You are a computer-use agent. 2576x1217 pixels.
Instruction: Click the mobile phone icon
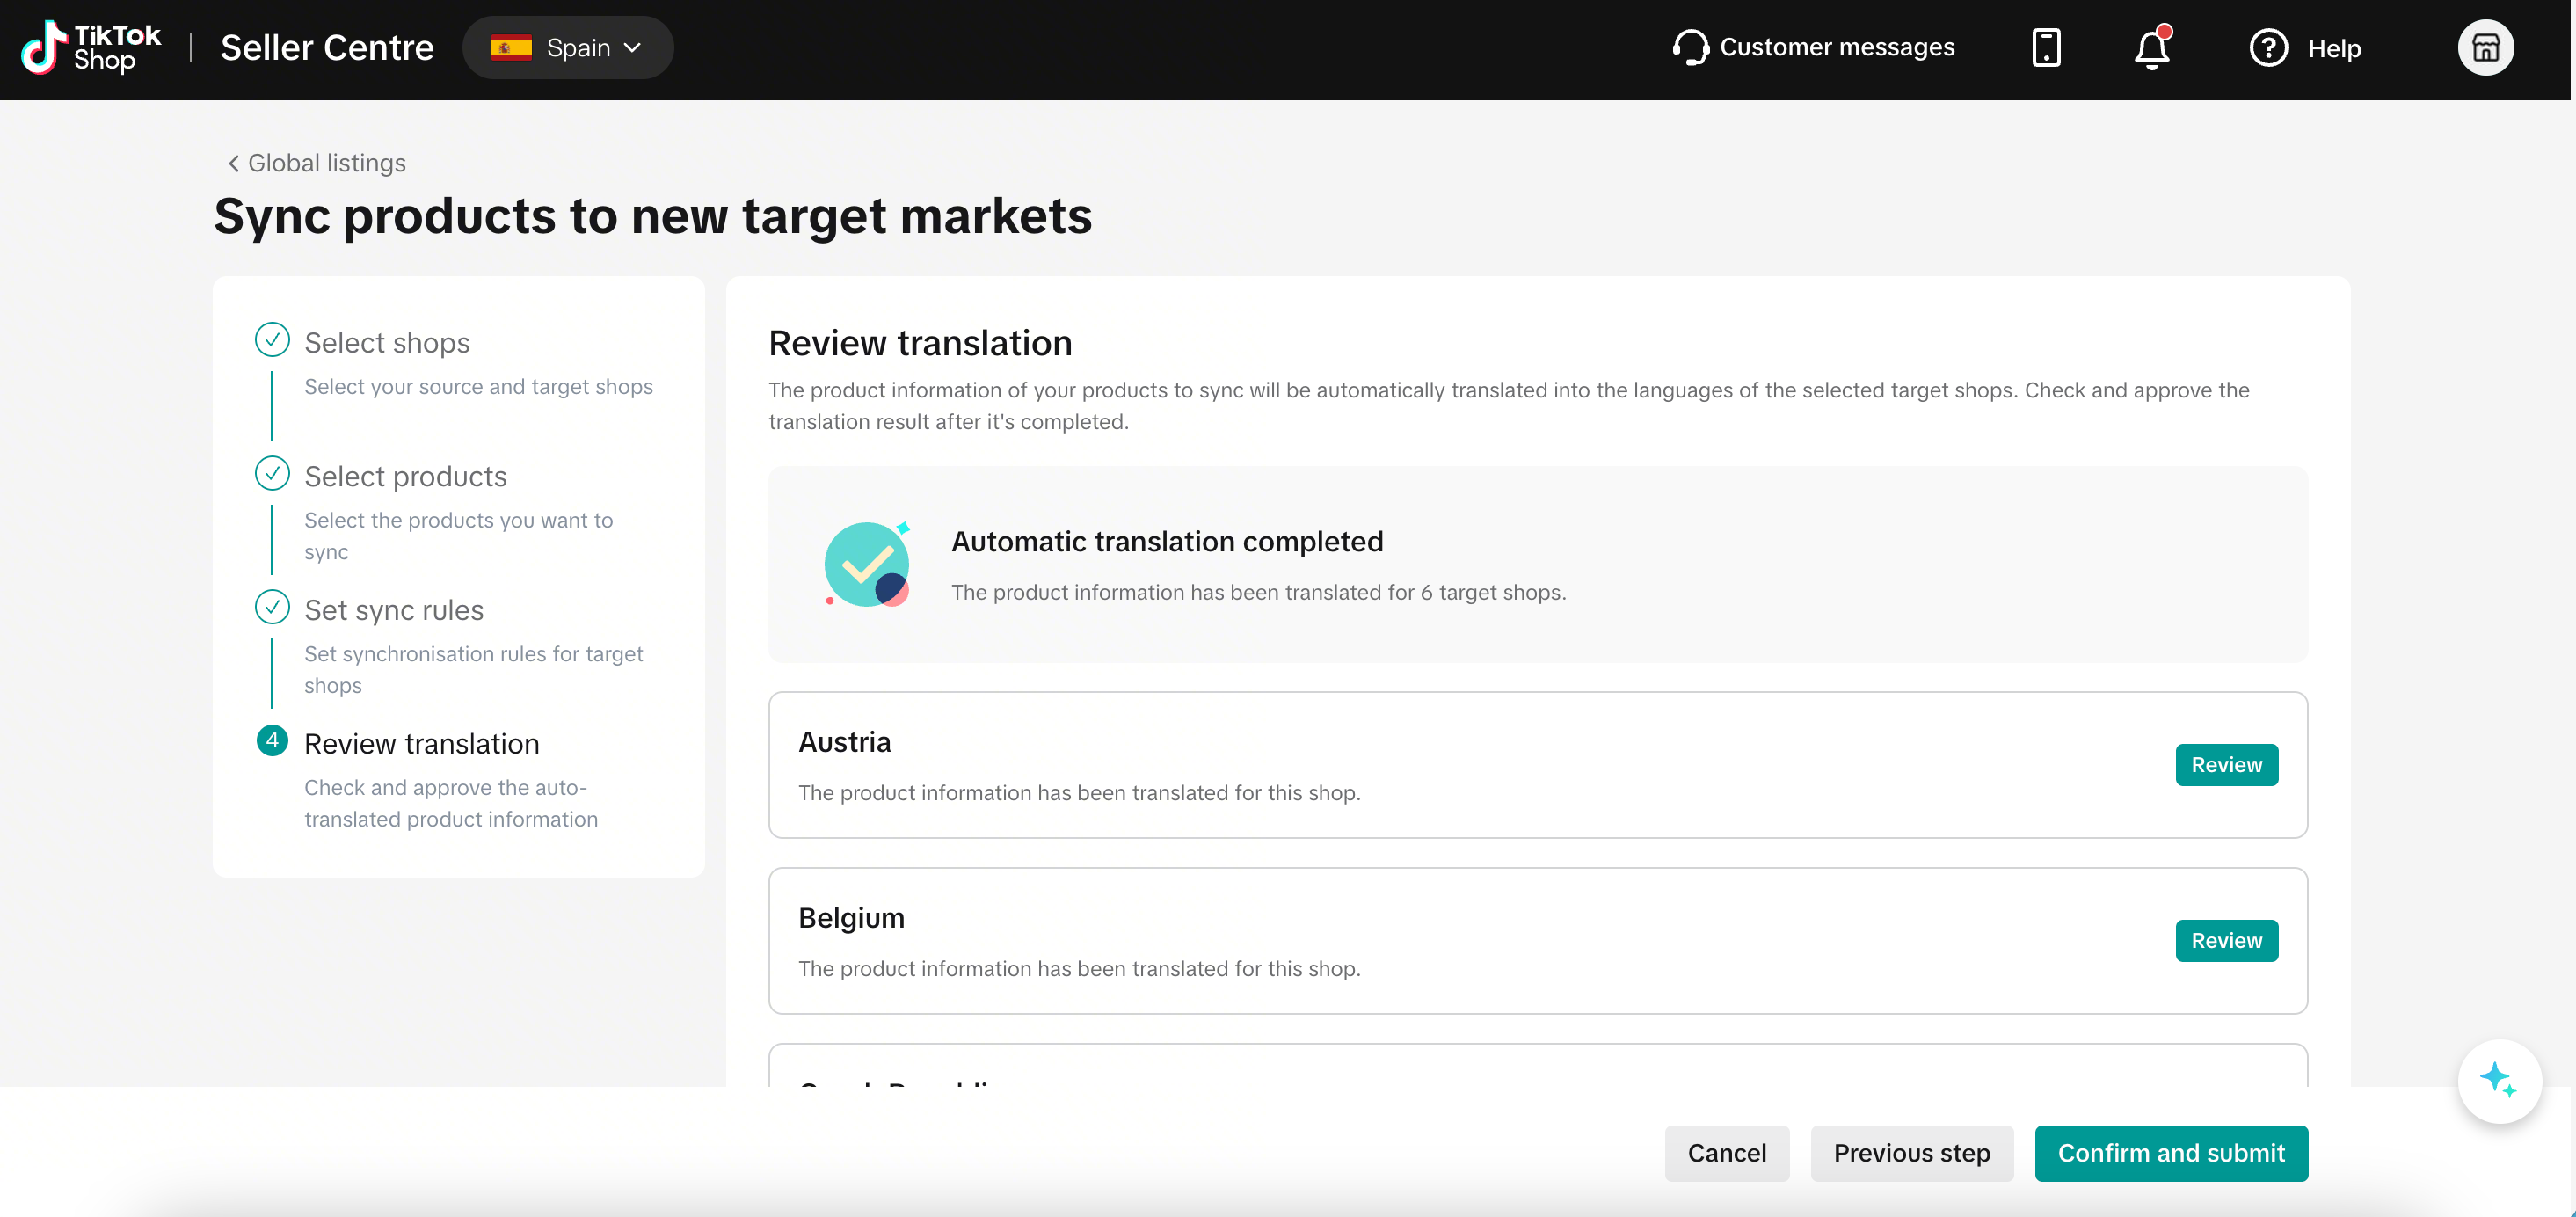2046,47
